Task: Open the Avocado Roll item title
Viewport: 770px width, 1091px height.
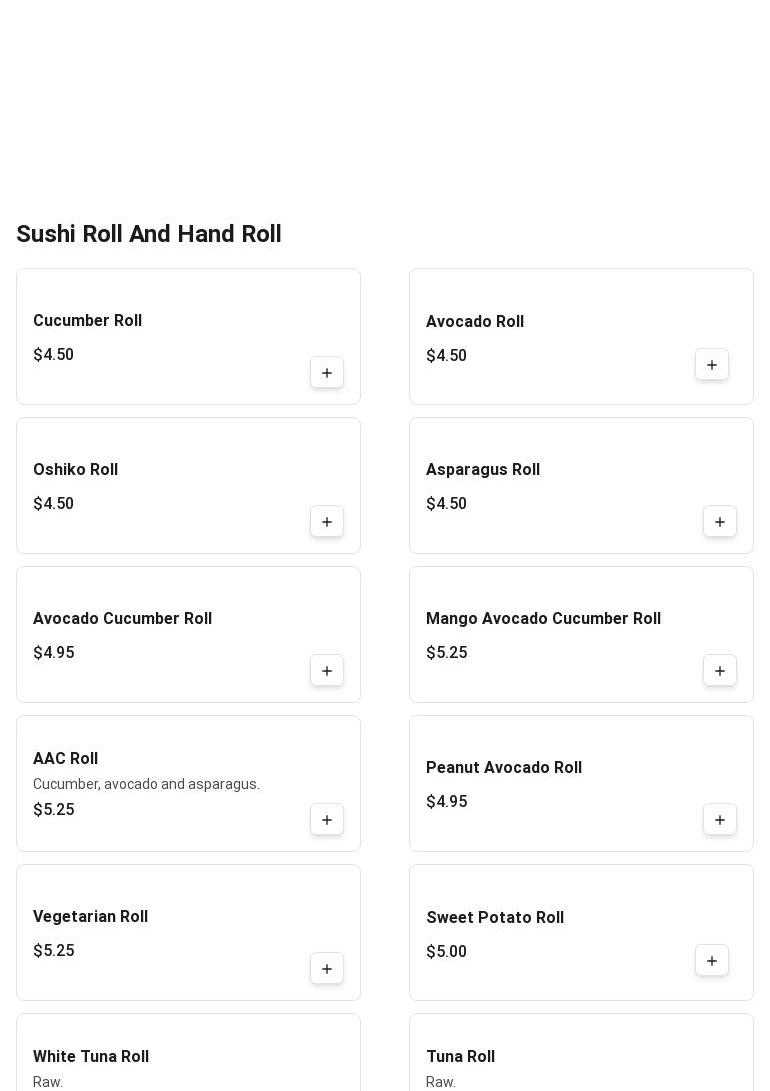Action: [x=475, y=322]
